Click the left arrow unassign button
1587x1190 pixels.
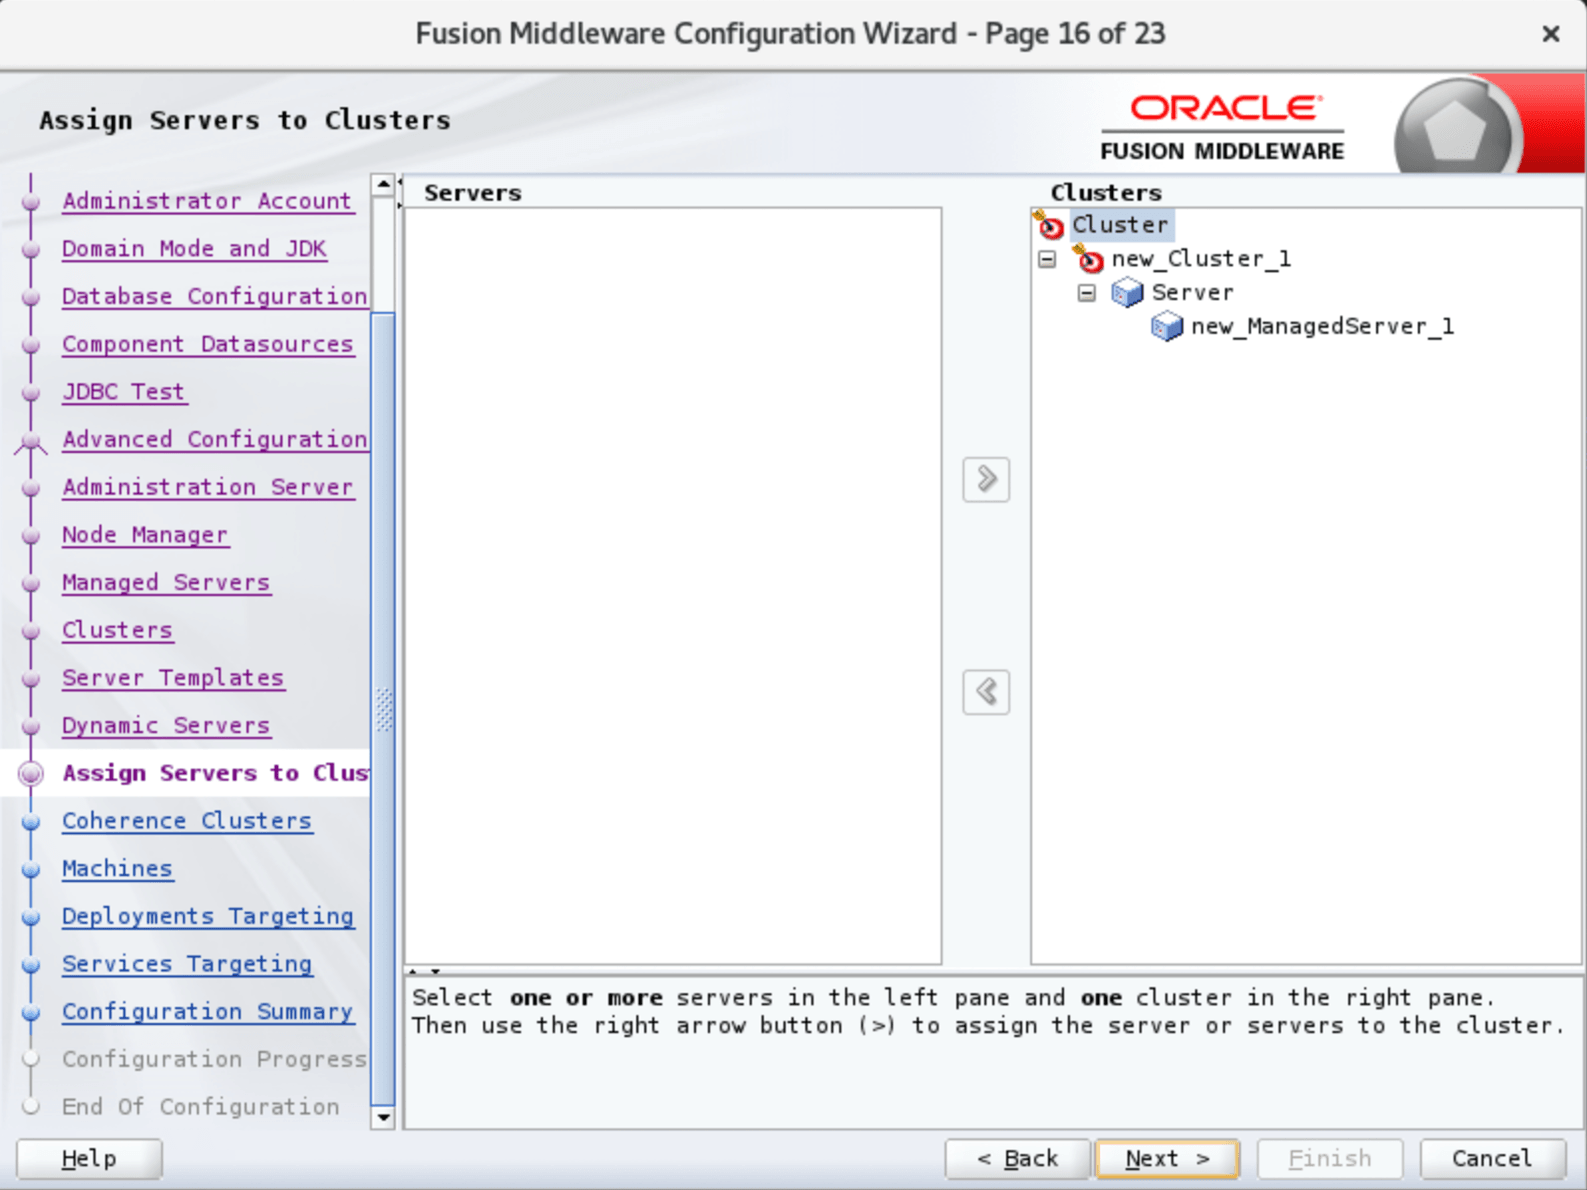point(986,692)
